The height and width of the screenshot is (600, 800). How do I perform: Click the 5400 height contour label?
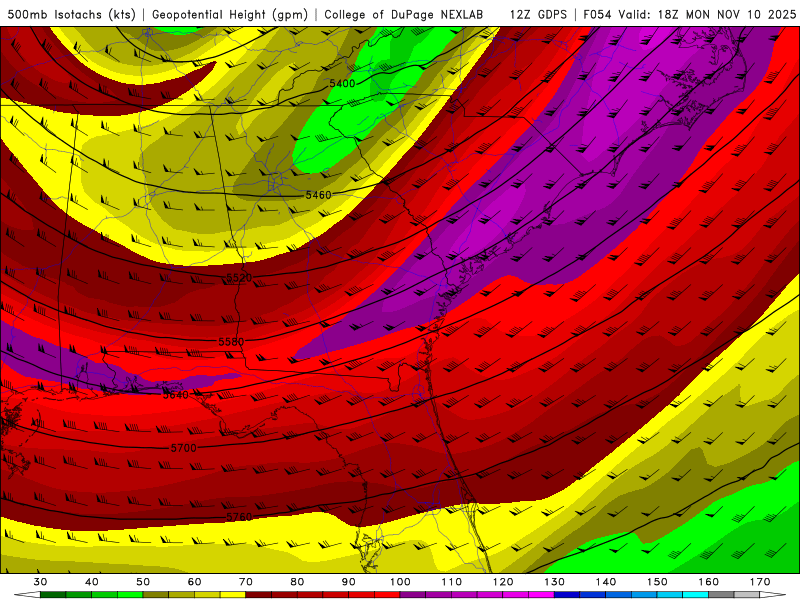tap(342, 83)
